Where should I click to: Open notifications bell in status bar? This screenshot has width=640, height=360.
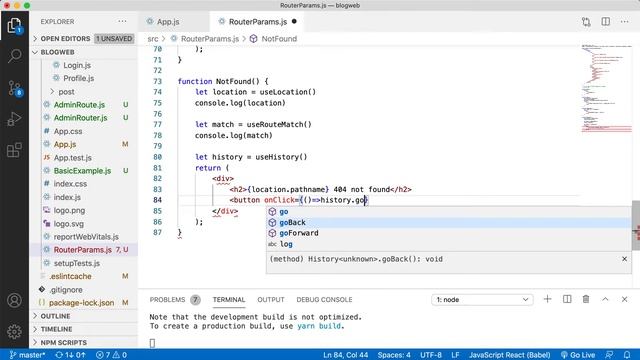[627, 355]
